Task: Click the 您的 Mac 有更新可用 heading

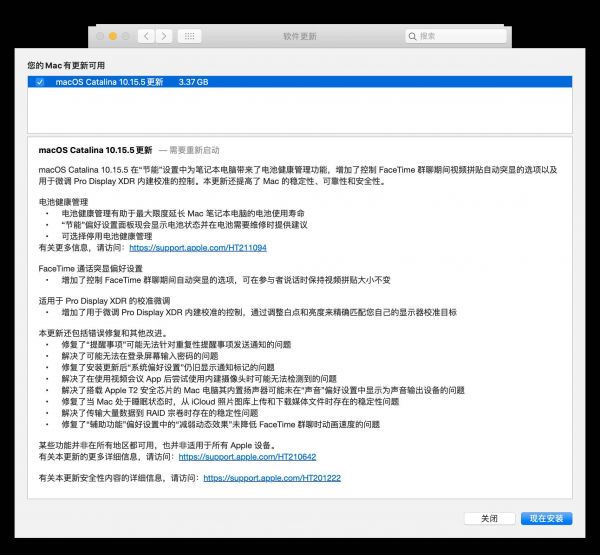Action: [66, 65]
